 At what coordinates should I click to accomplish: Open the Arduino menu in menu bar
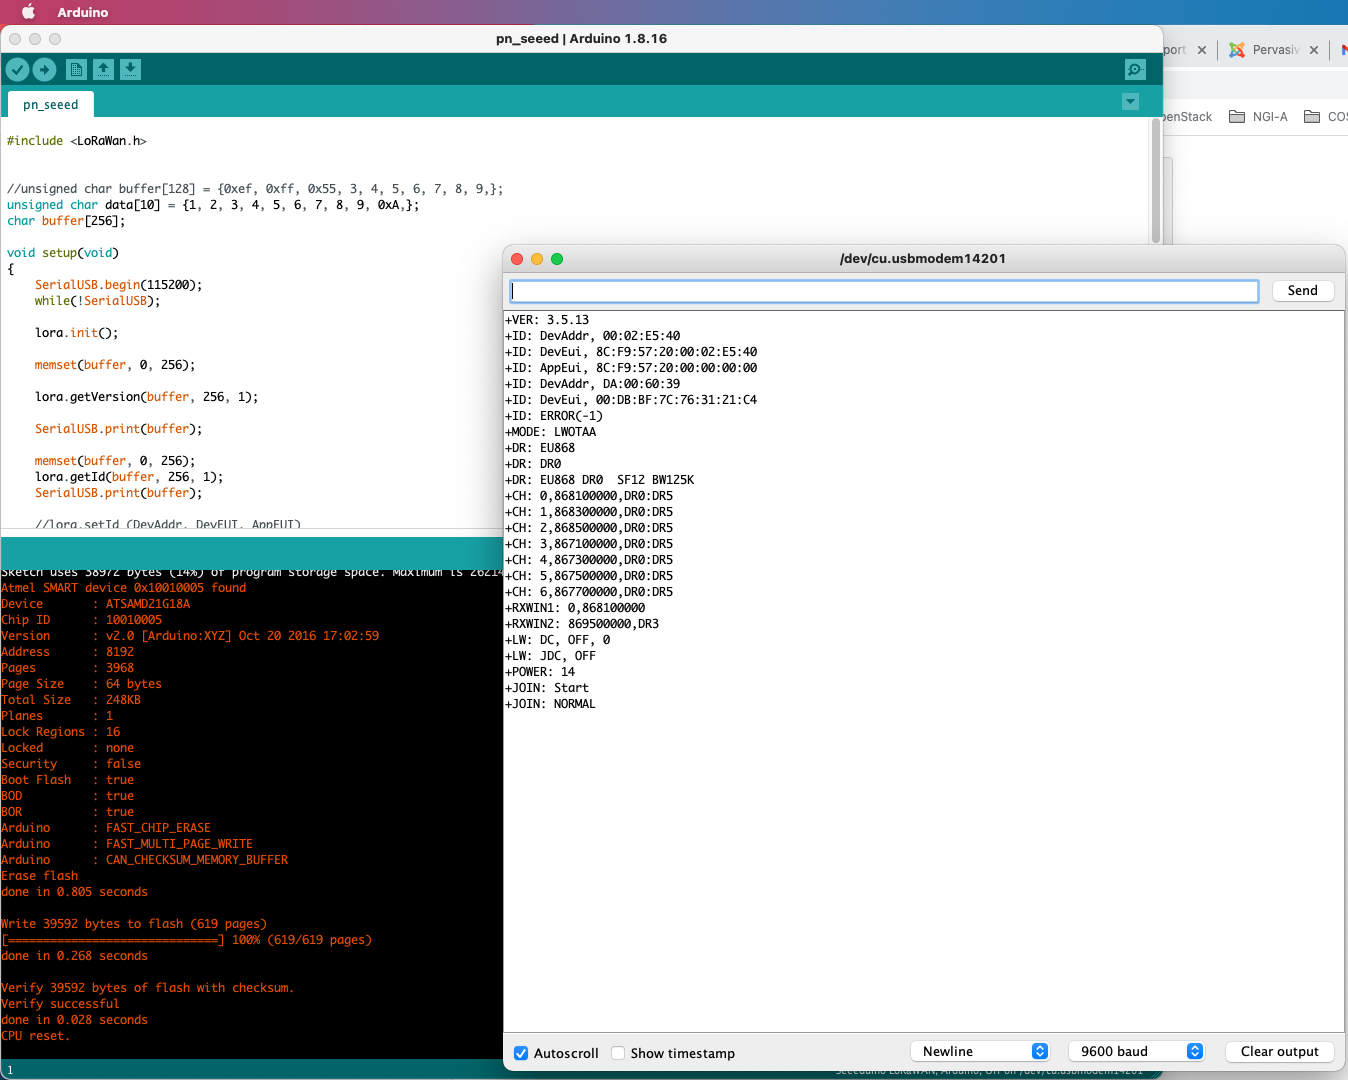(82, 12)
